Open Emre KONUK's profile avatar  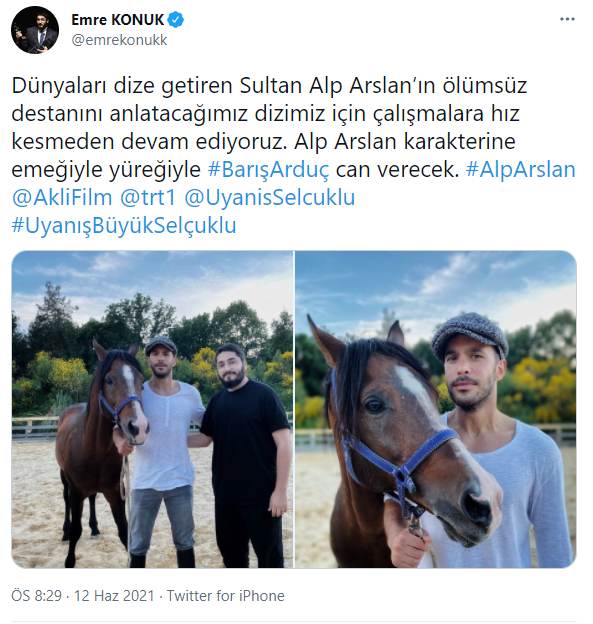coord(35,30)
